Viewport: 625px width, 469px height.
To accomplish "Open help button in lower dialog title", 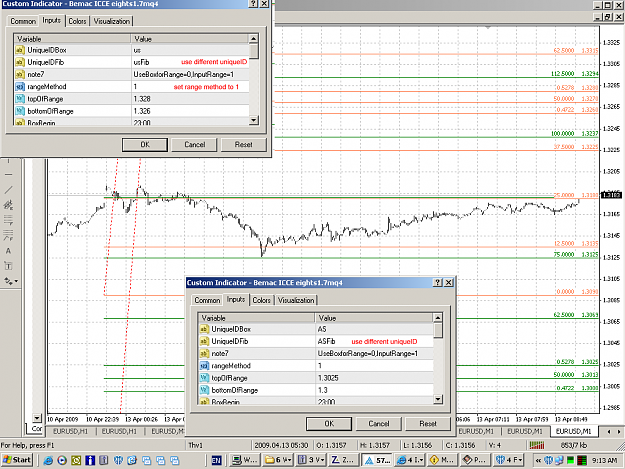I will (x=438, y=283).
